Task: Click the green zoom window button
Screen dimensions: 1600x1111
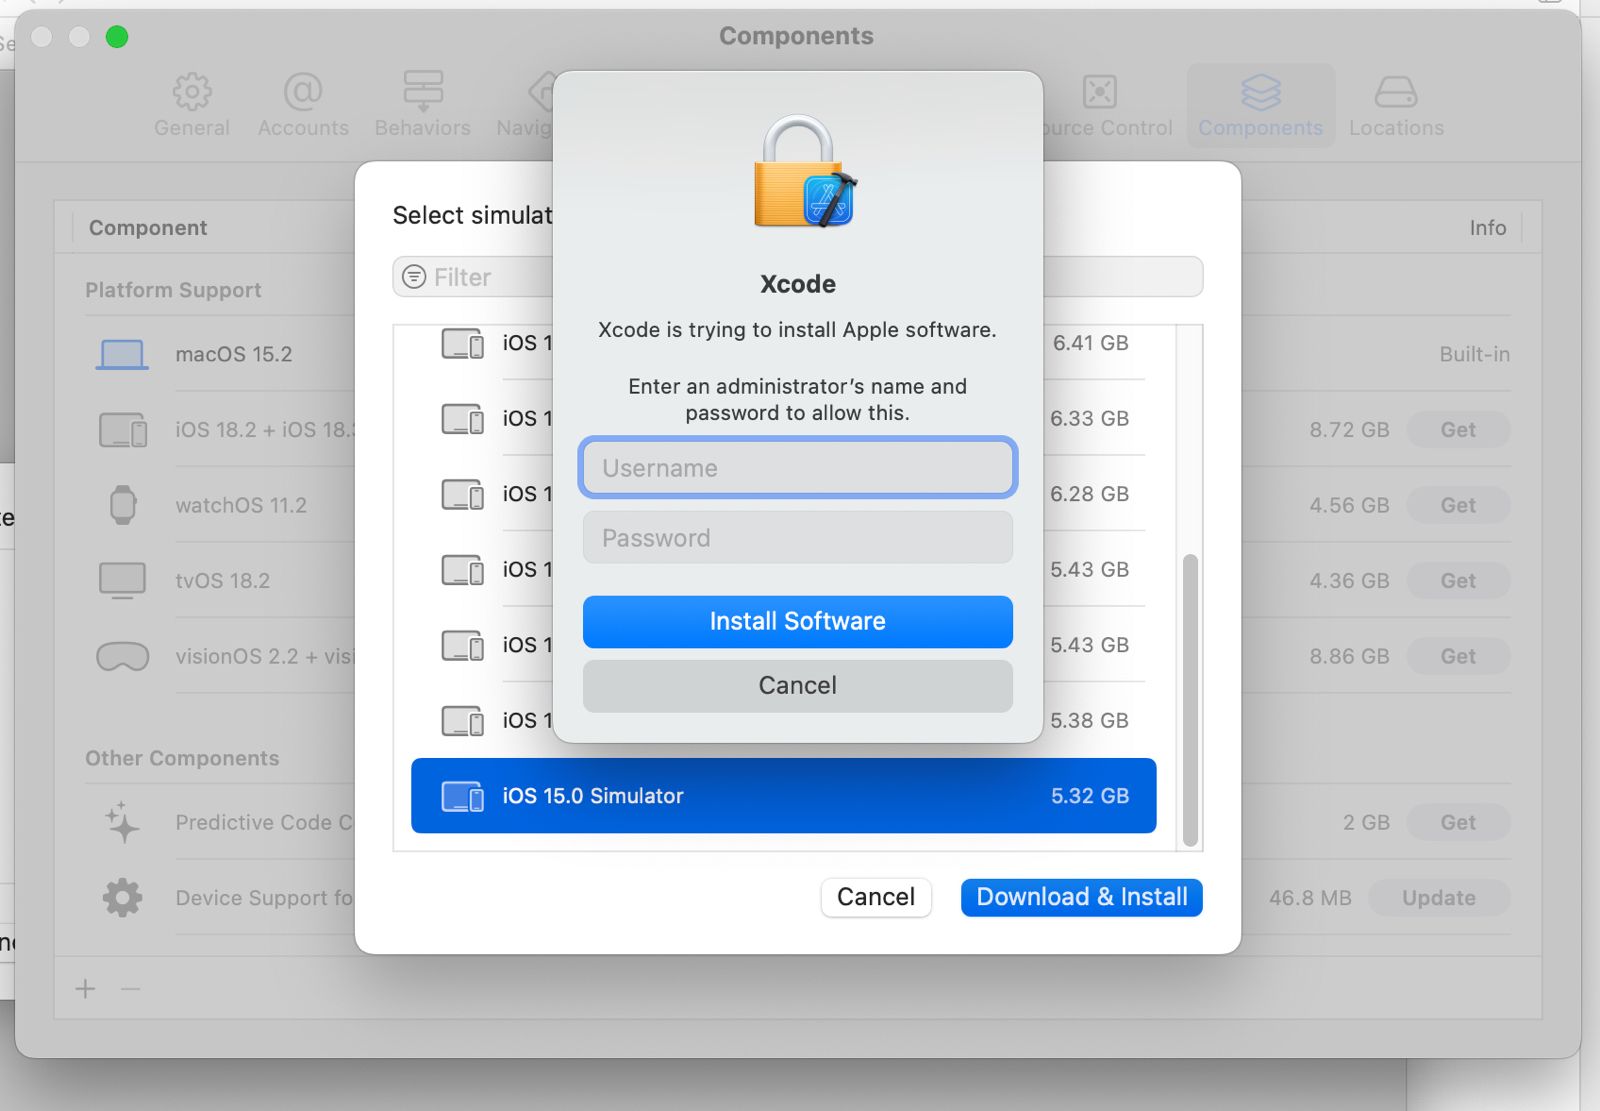Action: coord(117,37)
